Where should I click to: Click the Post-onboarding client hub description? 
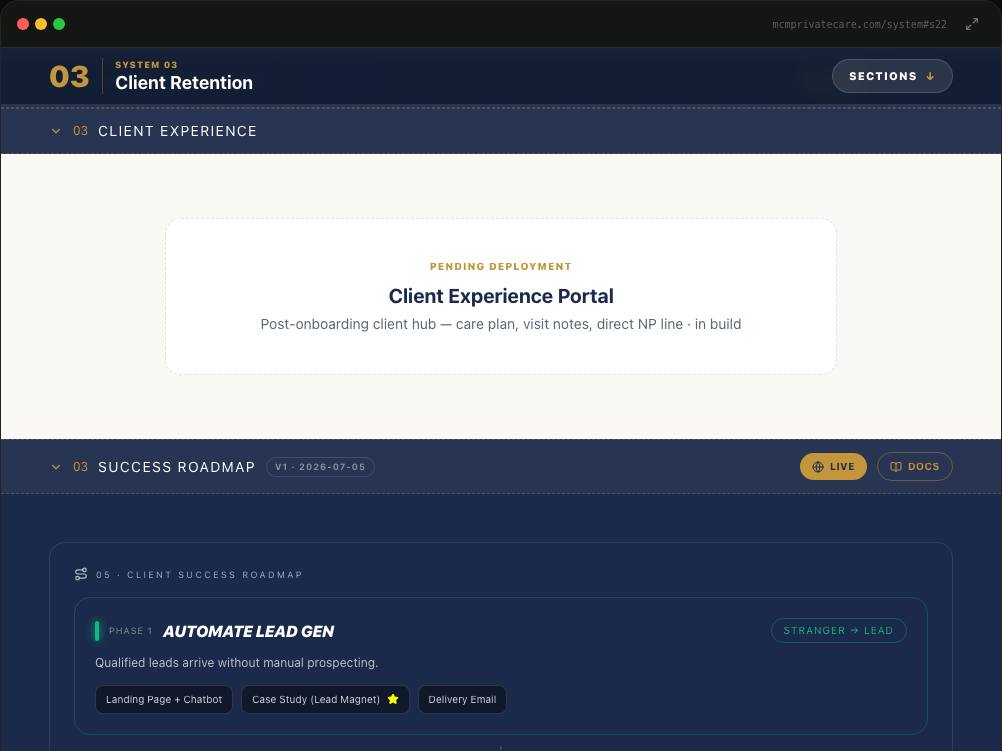pos(501,324)
